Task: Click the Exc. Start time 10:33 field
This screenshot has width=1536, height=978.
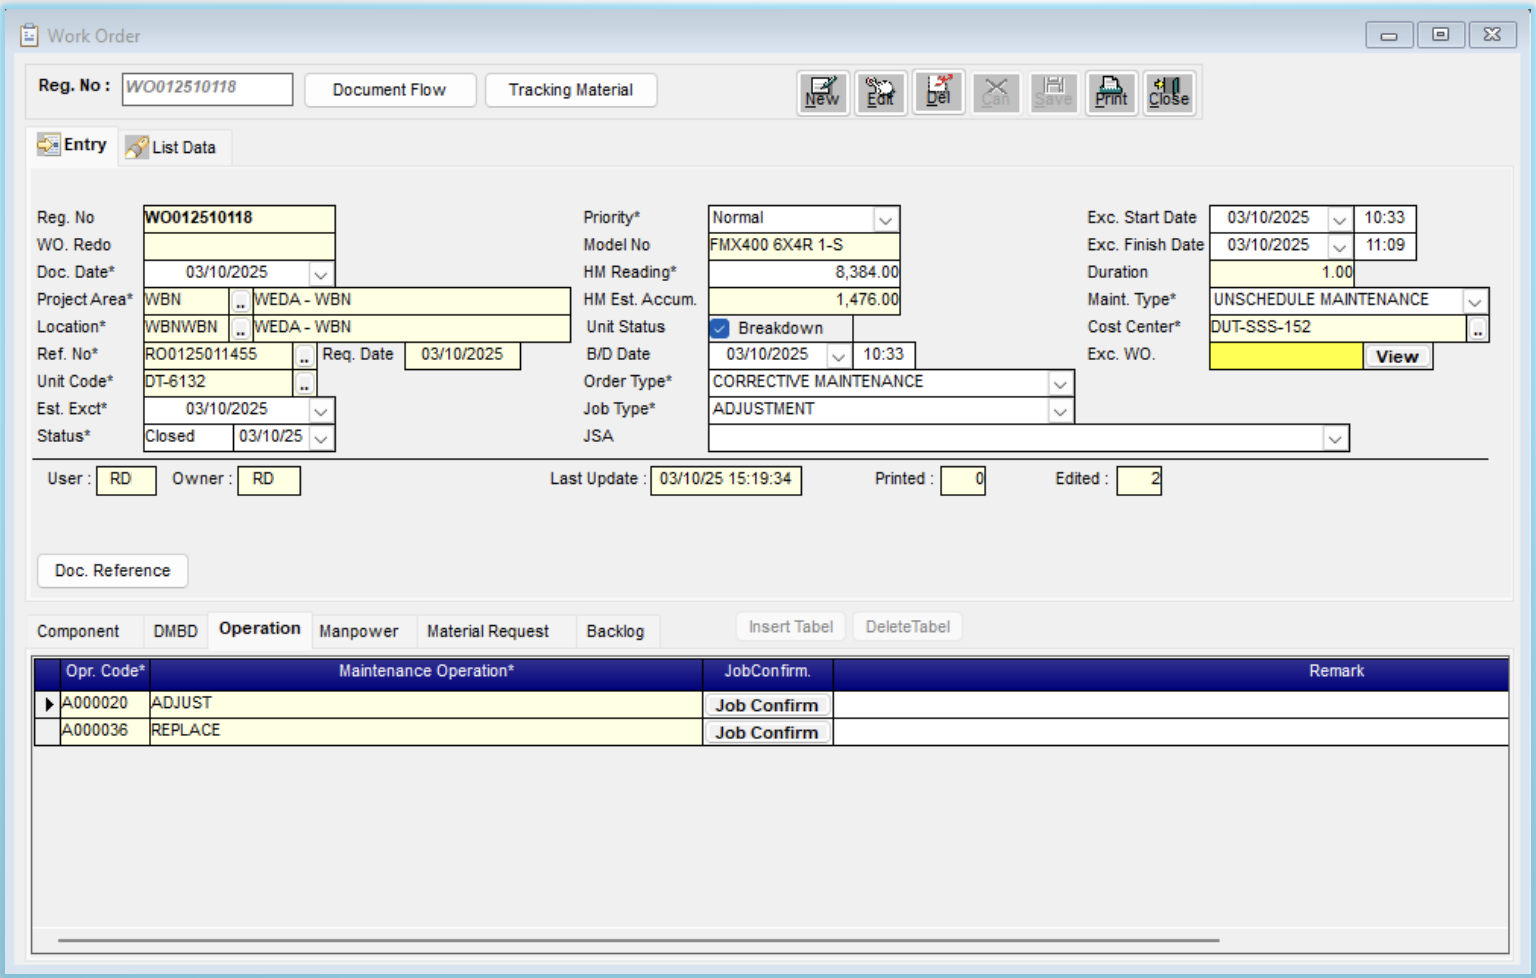Action: (1385, 219)
